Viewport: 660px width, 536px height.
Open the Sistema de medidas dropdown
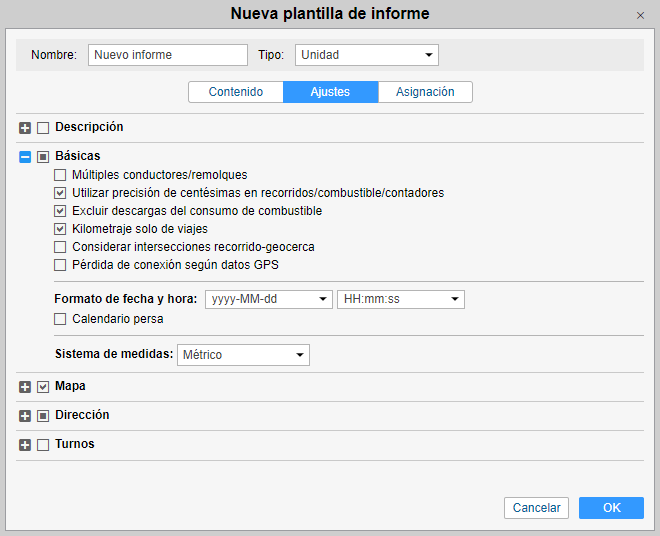[243, 355]
